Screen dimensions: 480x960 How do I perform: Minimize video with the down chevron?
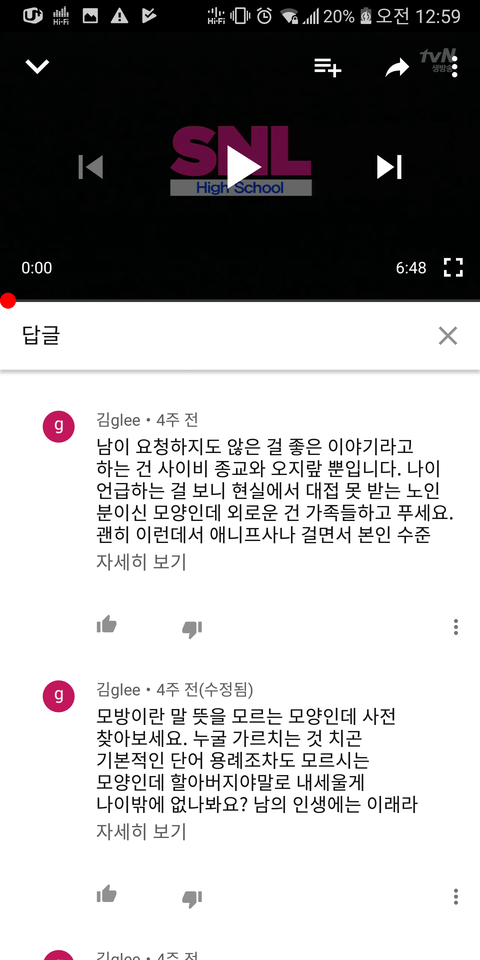[37, 66]
